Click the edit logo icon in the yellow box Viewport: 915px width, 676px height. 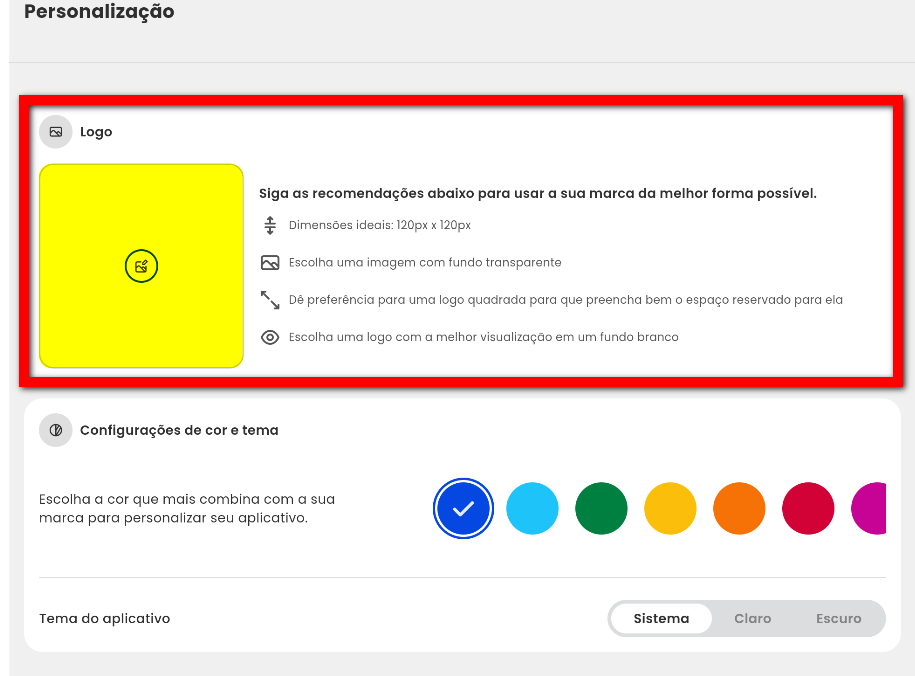(142, 266)
